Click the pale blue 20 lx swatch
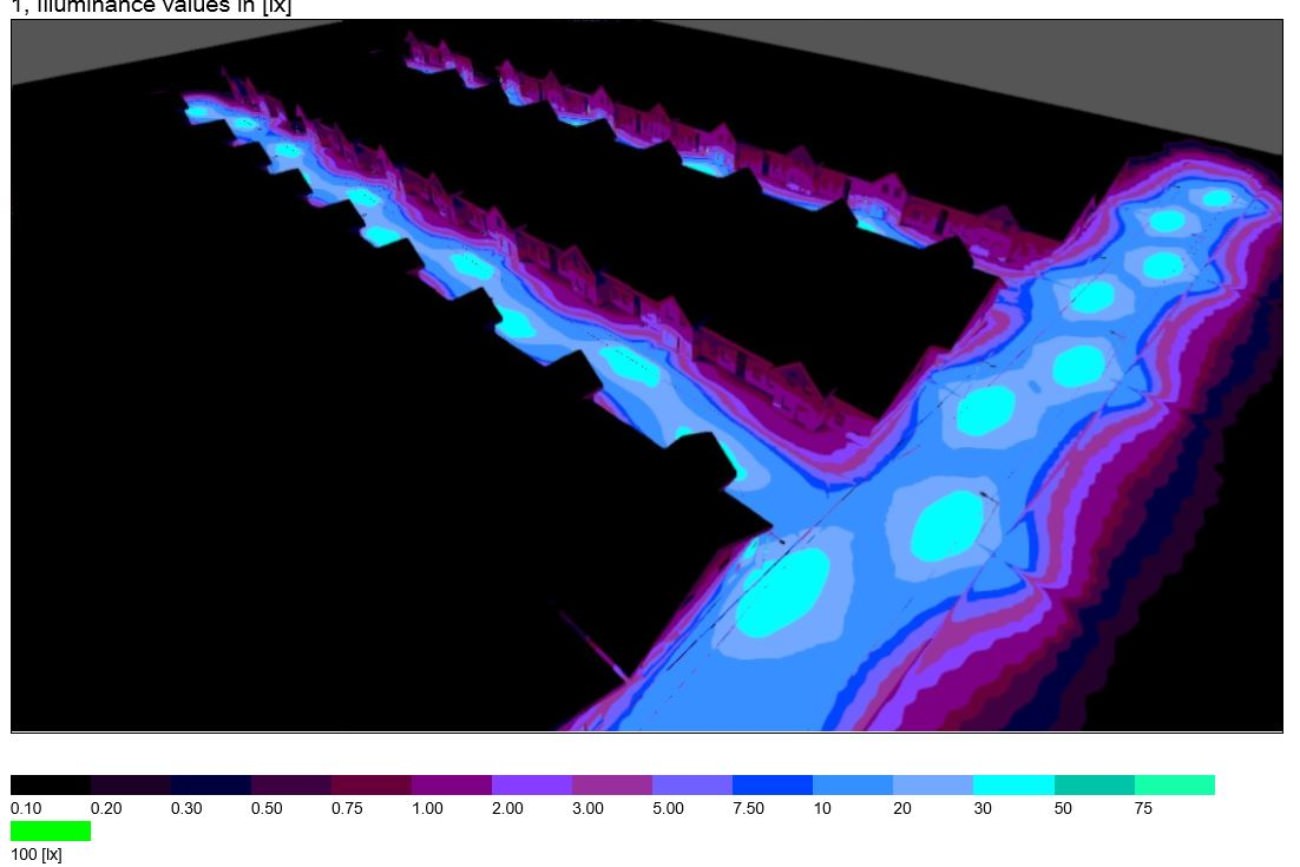This screenshot has width=1300, height=867. pos(933,785)
